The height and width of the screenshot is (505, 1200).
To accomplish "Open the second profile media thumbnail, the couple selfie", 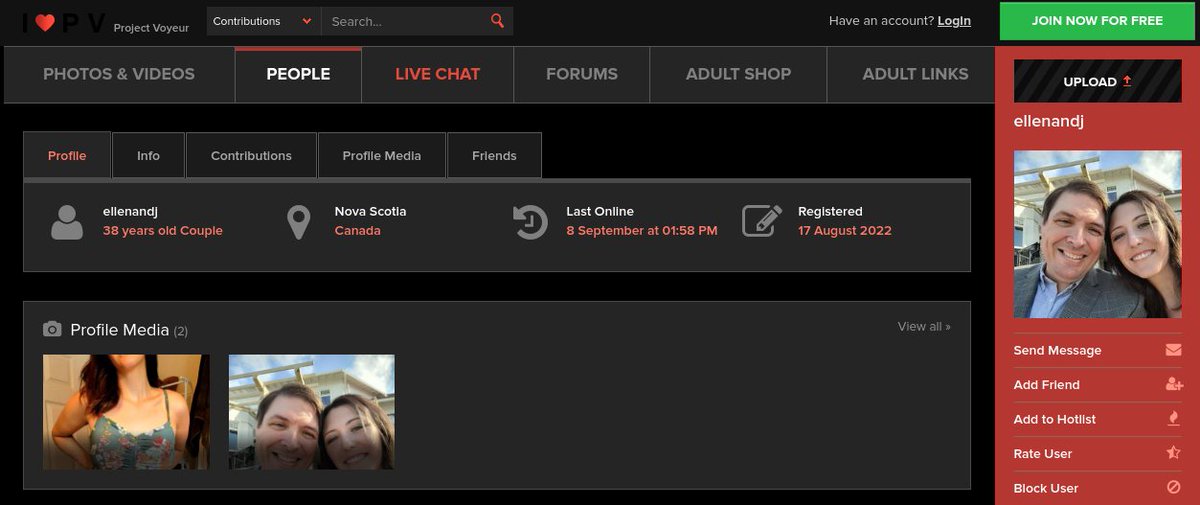I will (312, 412).
